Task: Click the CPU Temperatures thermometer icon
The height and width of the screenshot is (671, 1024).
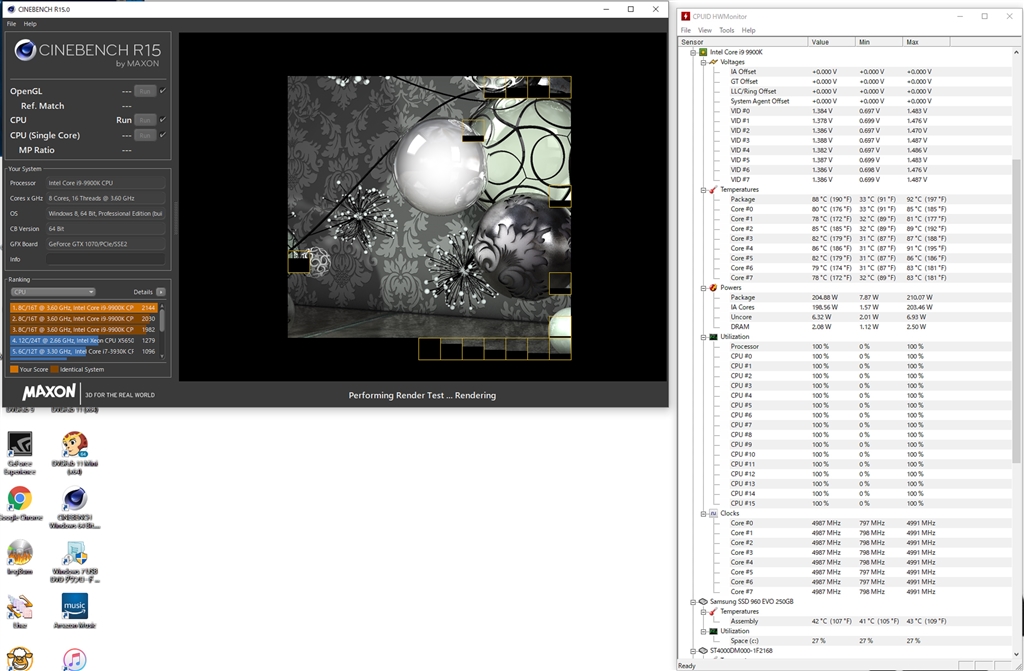Action: [713, 189]
